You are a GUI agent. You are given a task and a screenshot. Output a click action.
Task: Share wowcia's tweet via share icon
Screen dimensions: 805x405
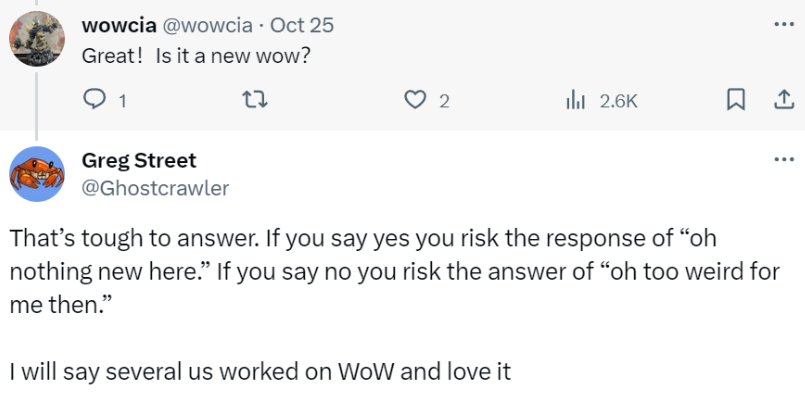[783, 100]
